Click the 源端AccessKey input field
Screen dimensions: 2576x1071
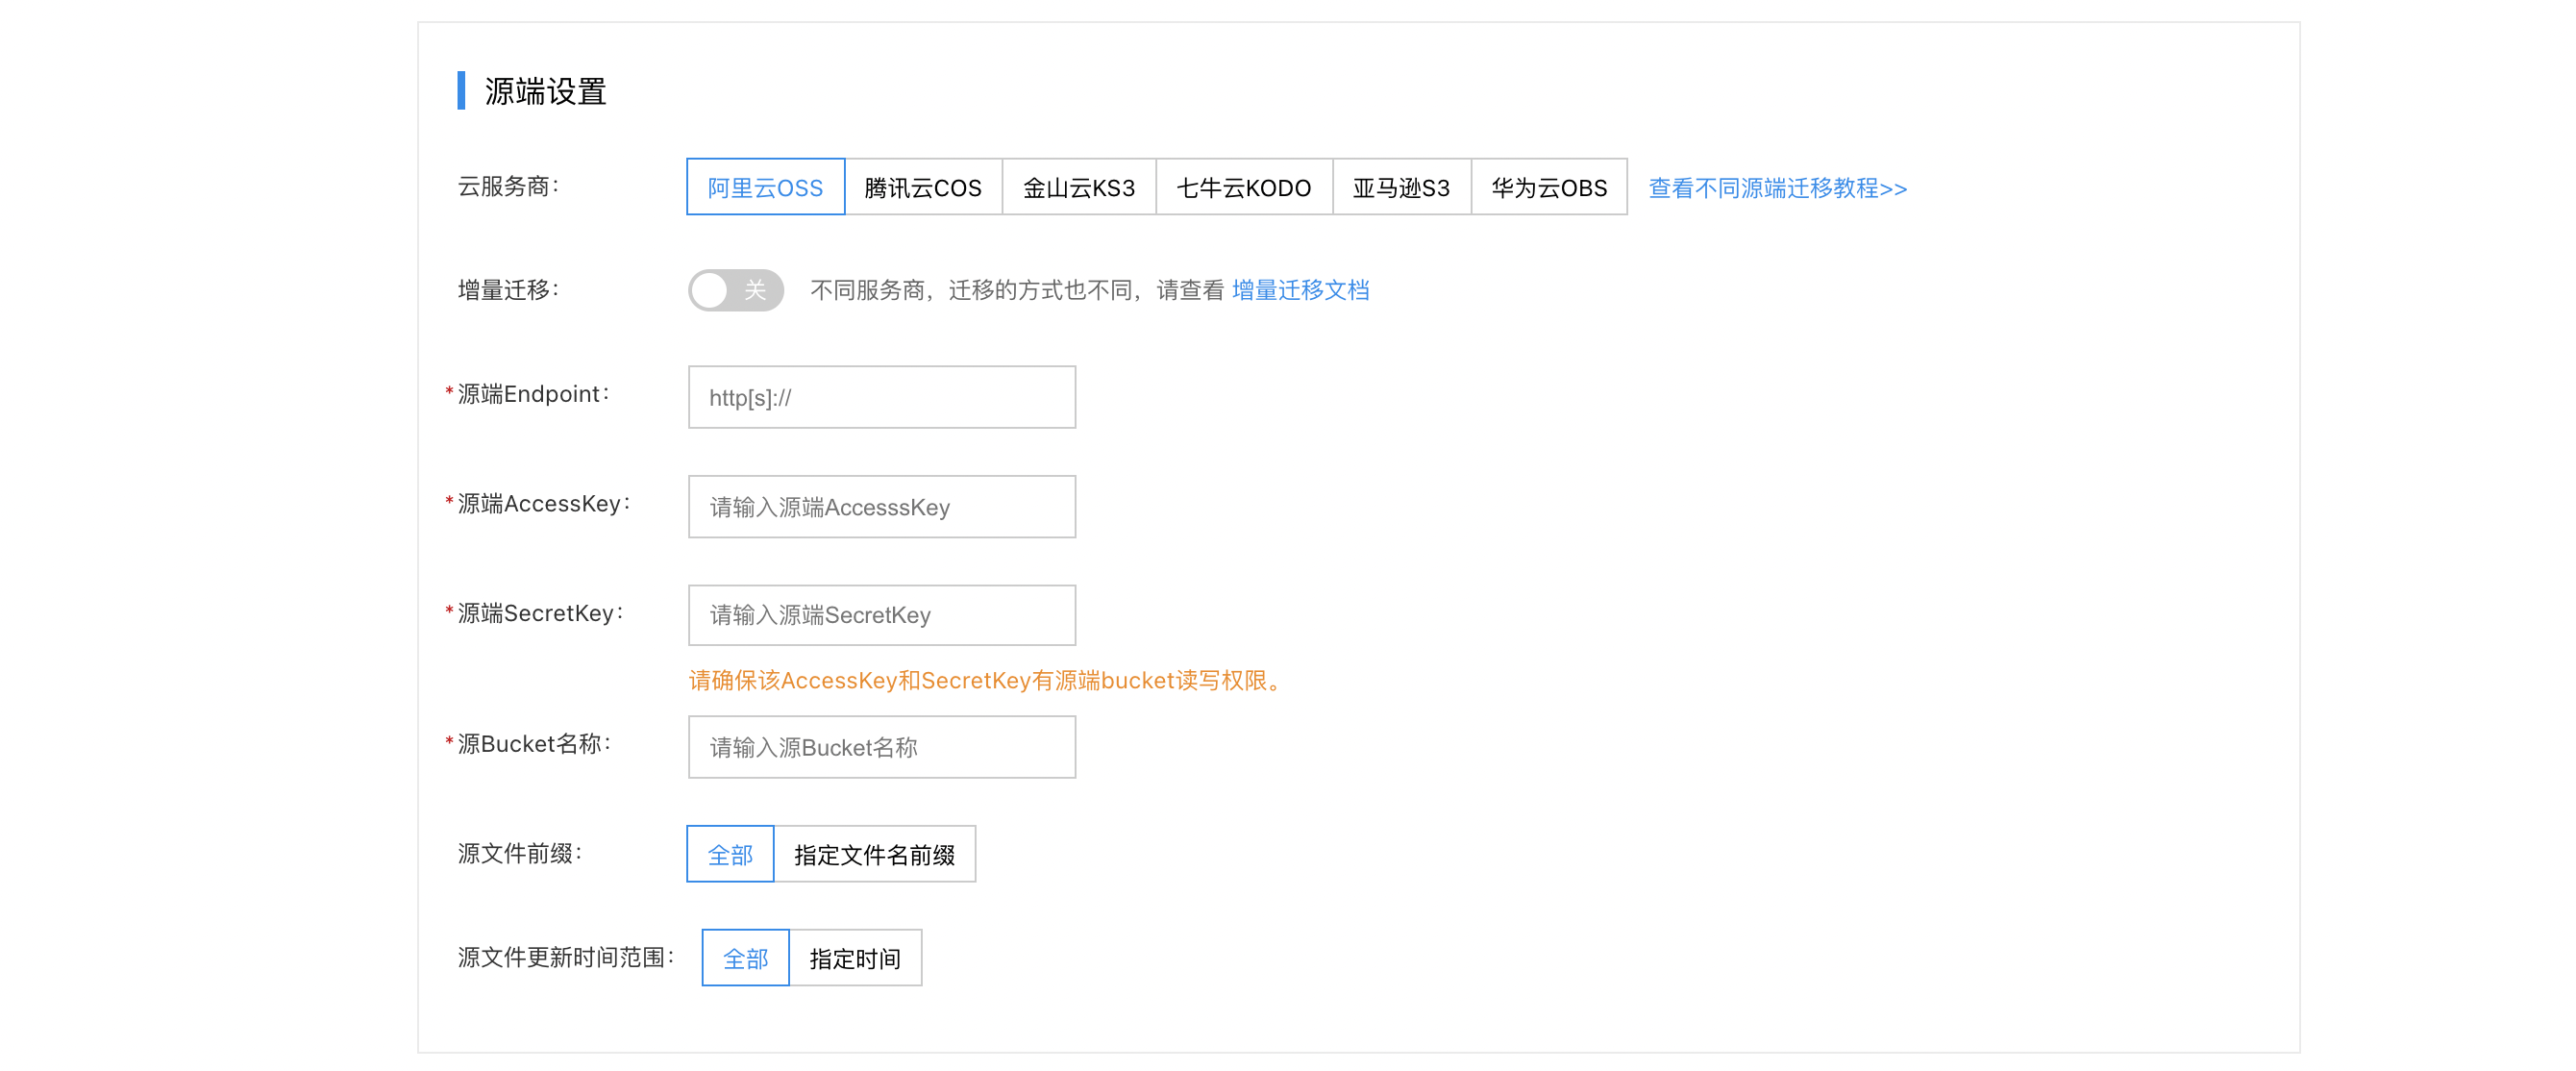point(881,507)
